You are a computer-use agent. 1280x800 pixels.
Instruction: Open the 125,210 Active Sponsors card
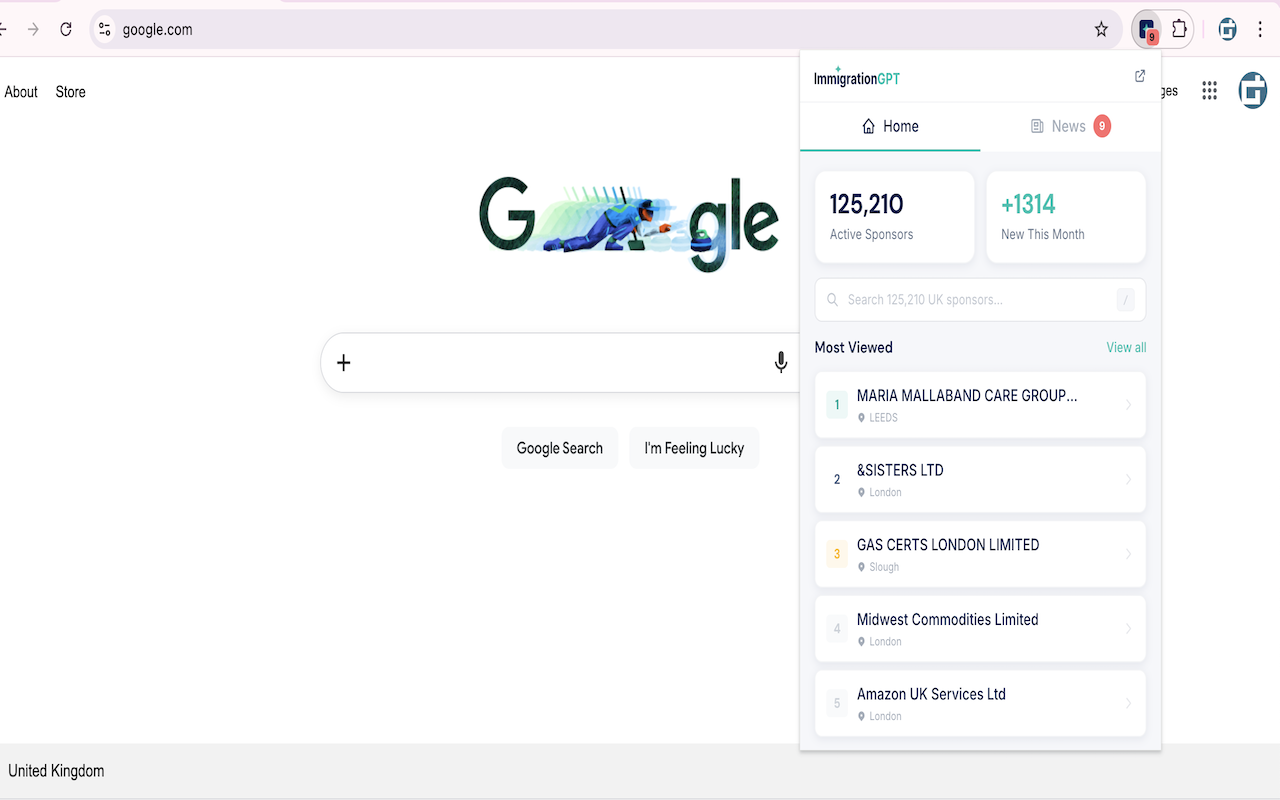(895, 217)
